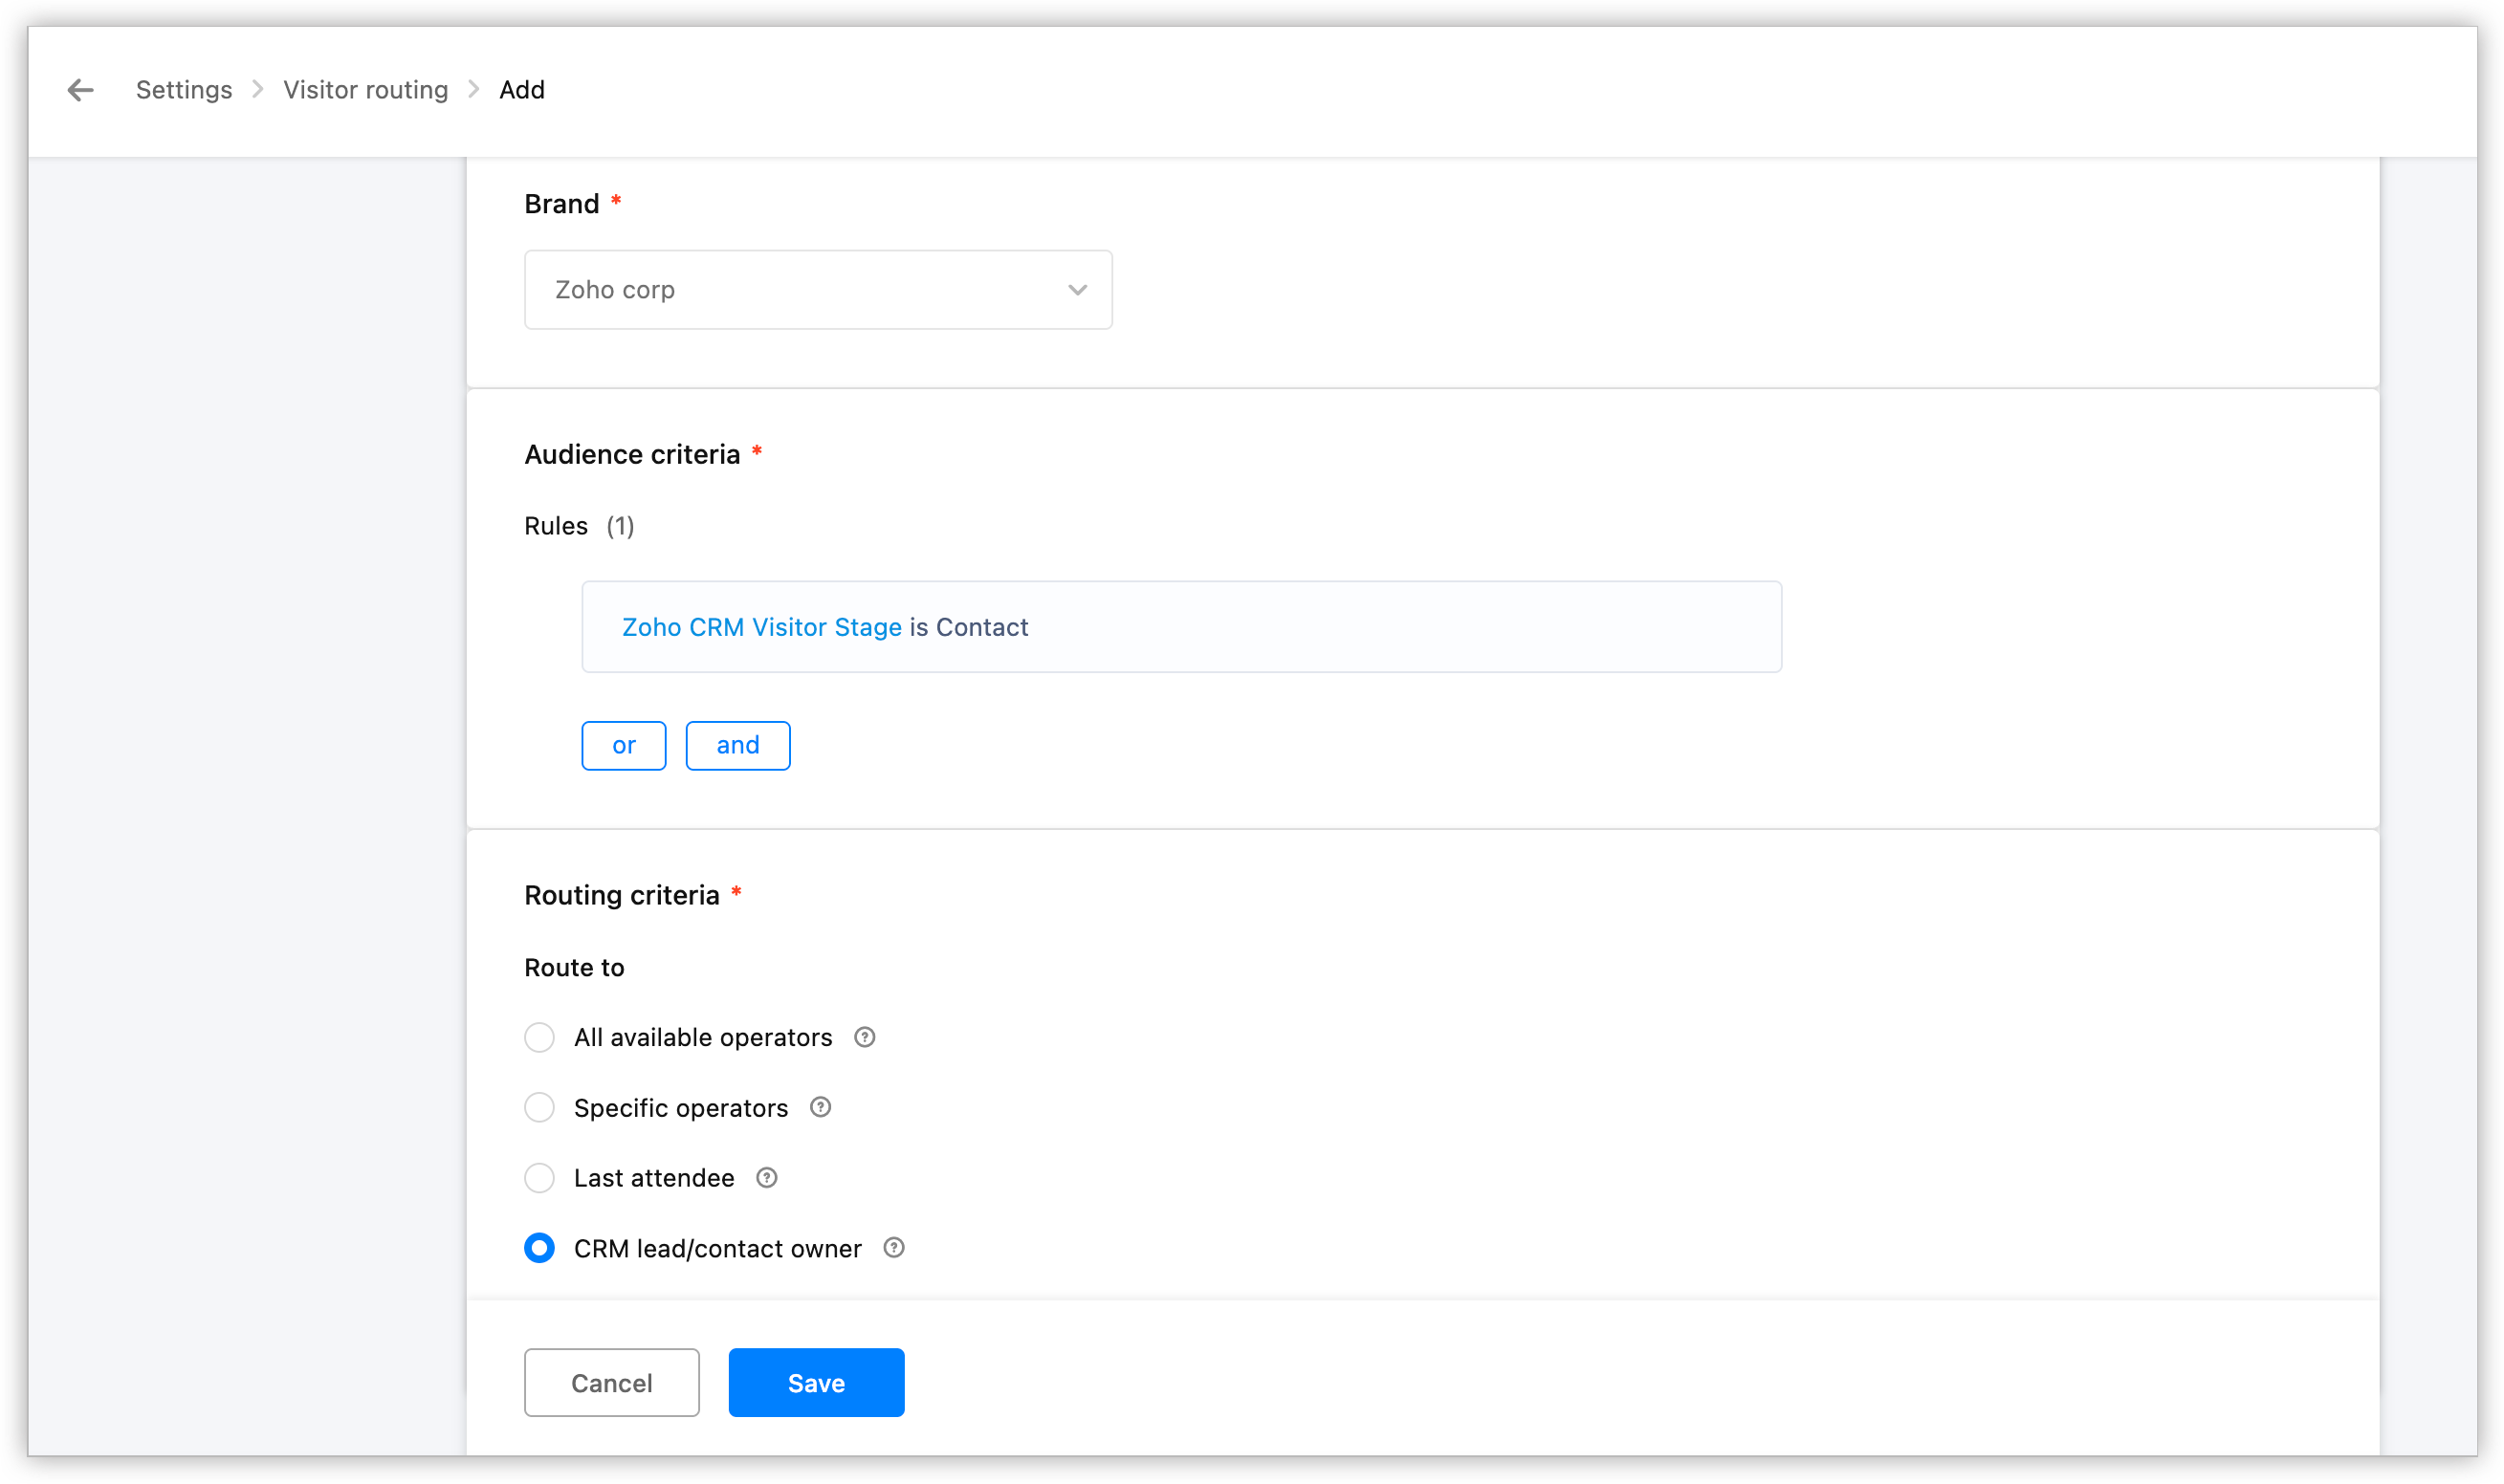Viewport: 2504px width, 1484px height.
Task: Click help icon next to Specific operators
Action: click(820, 1107)
